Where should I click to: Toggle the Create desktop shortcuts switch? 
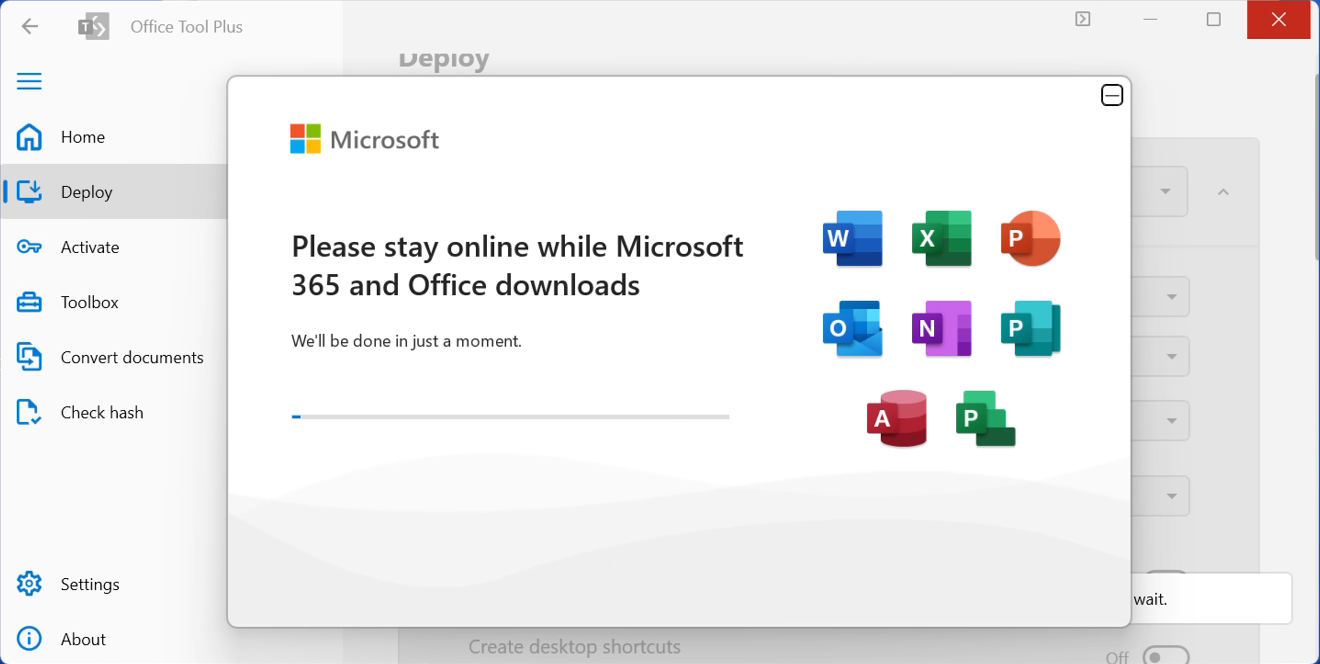click(1165, 656)
